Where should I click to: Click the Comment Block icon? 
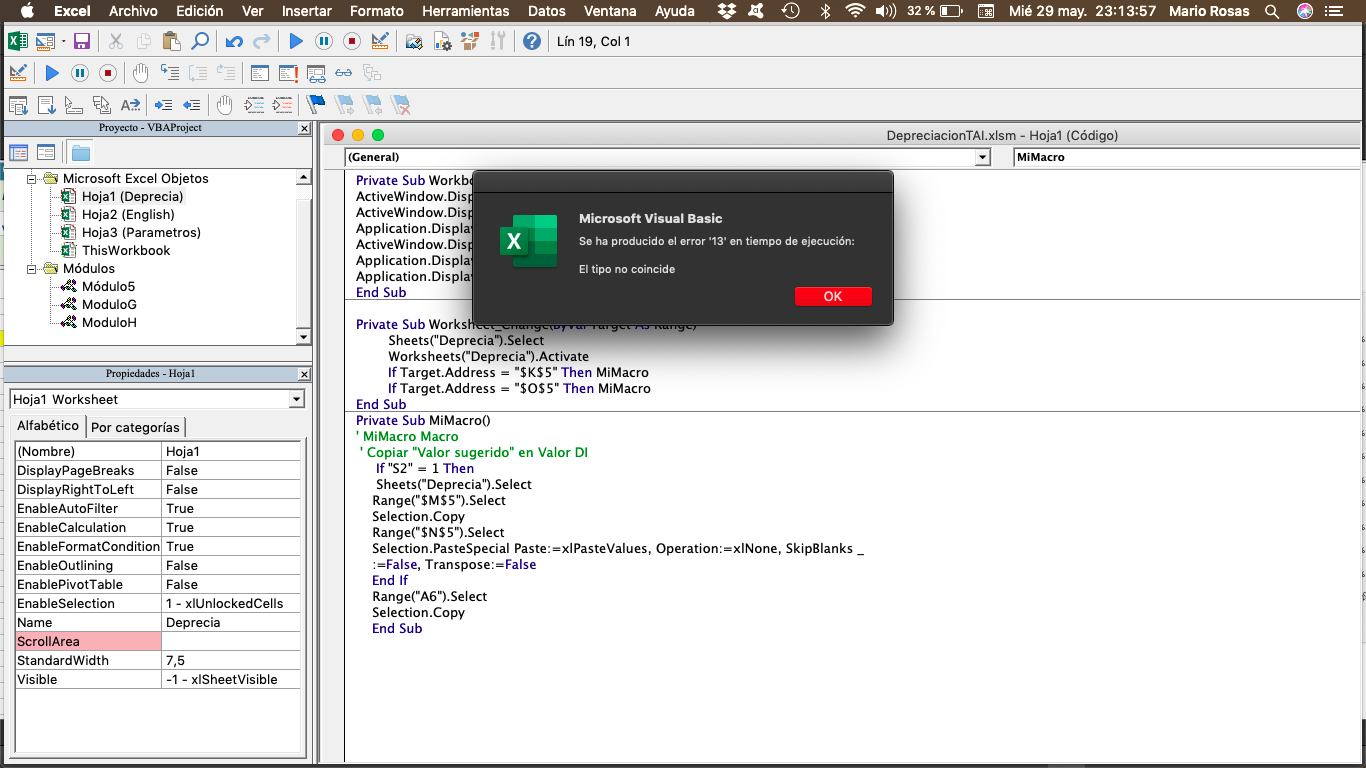[x=254, y=105]
